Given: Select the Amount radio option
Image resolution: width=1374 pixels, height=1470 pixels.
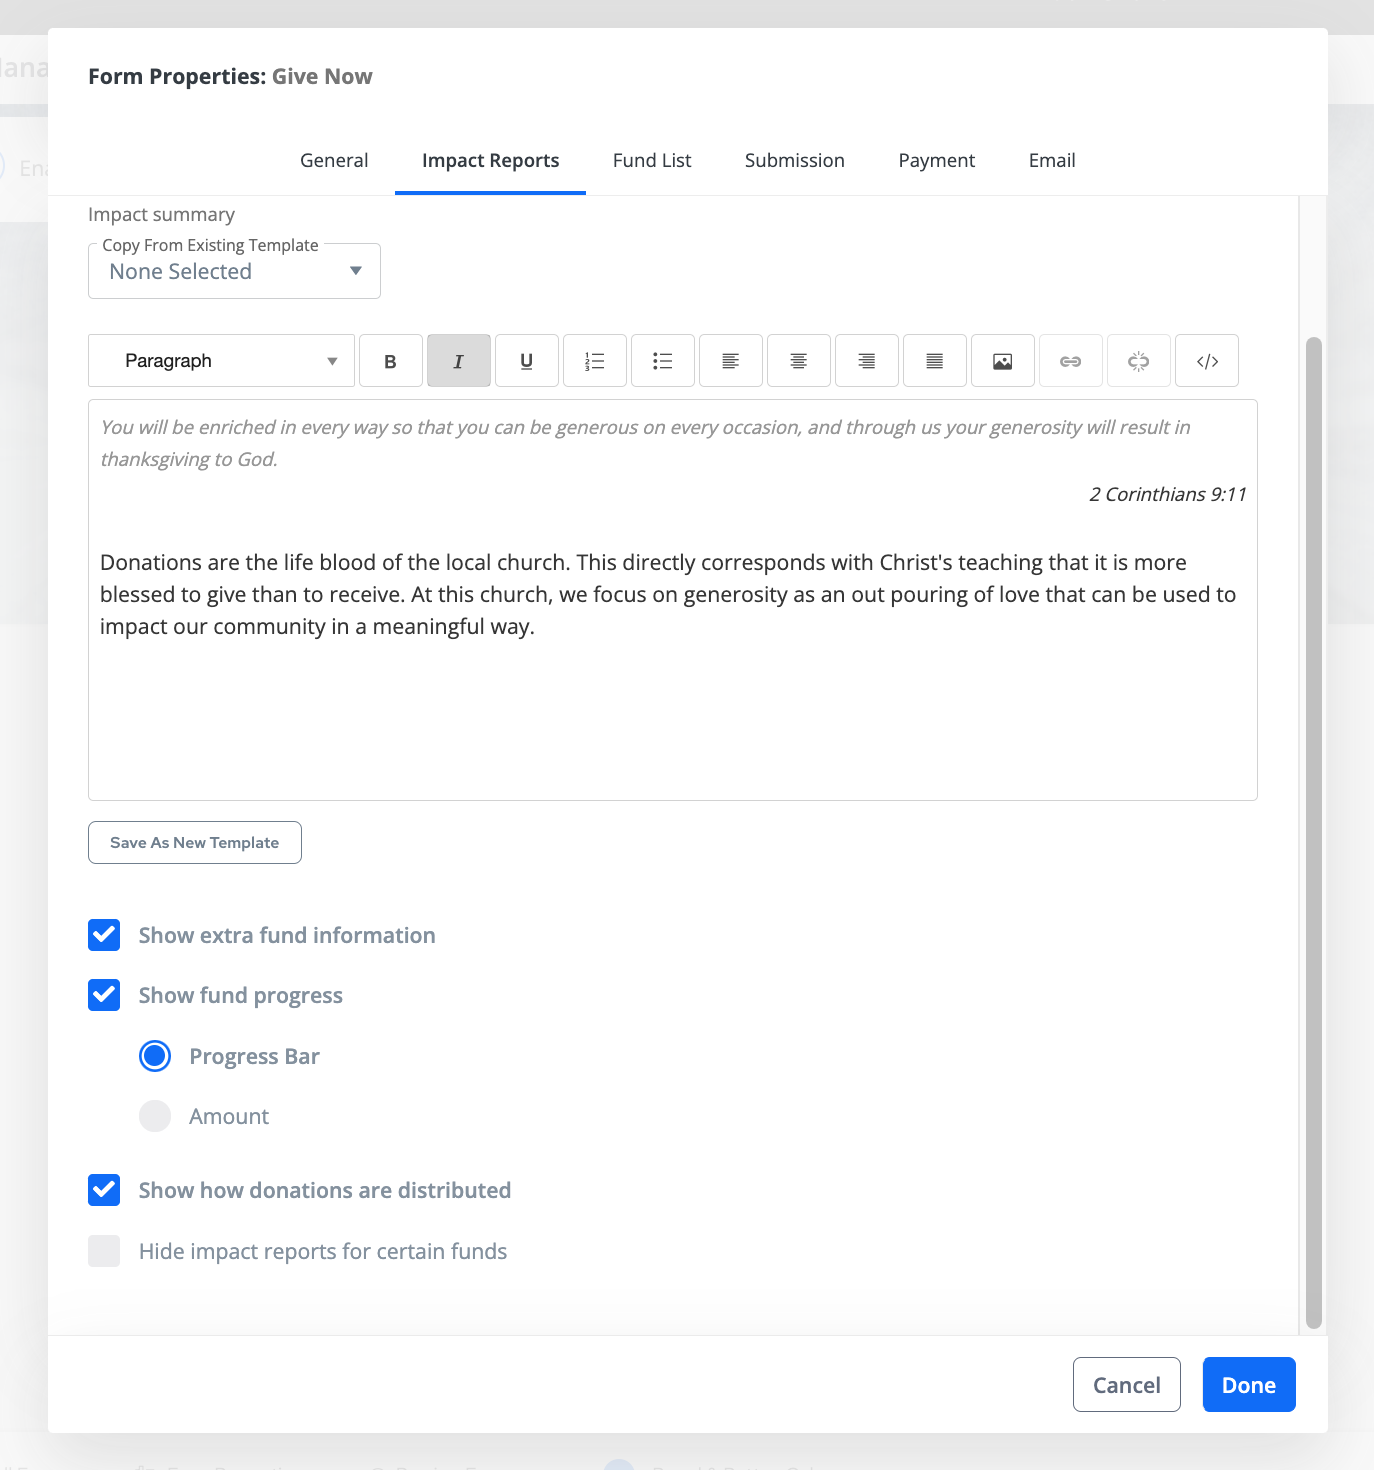Looking at the screenshot, I should coord(155,1116).
